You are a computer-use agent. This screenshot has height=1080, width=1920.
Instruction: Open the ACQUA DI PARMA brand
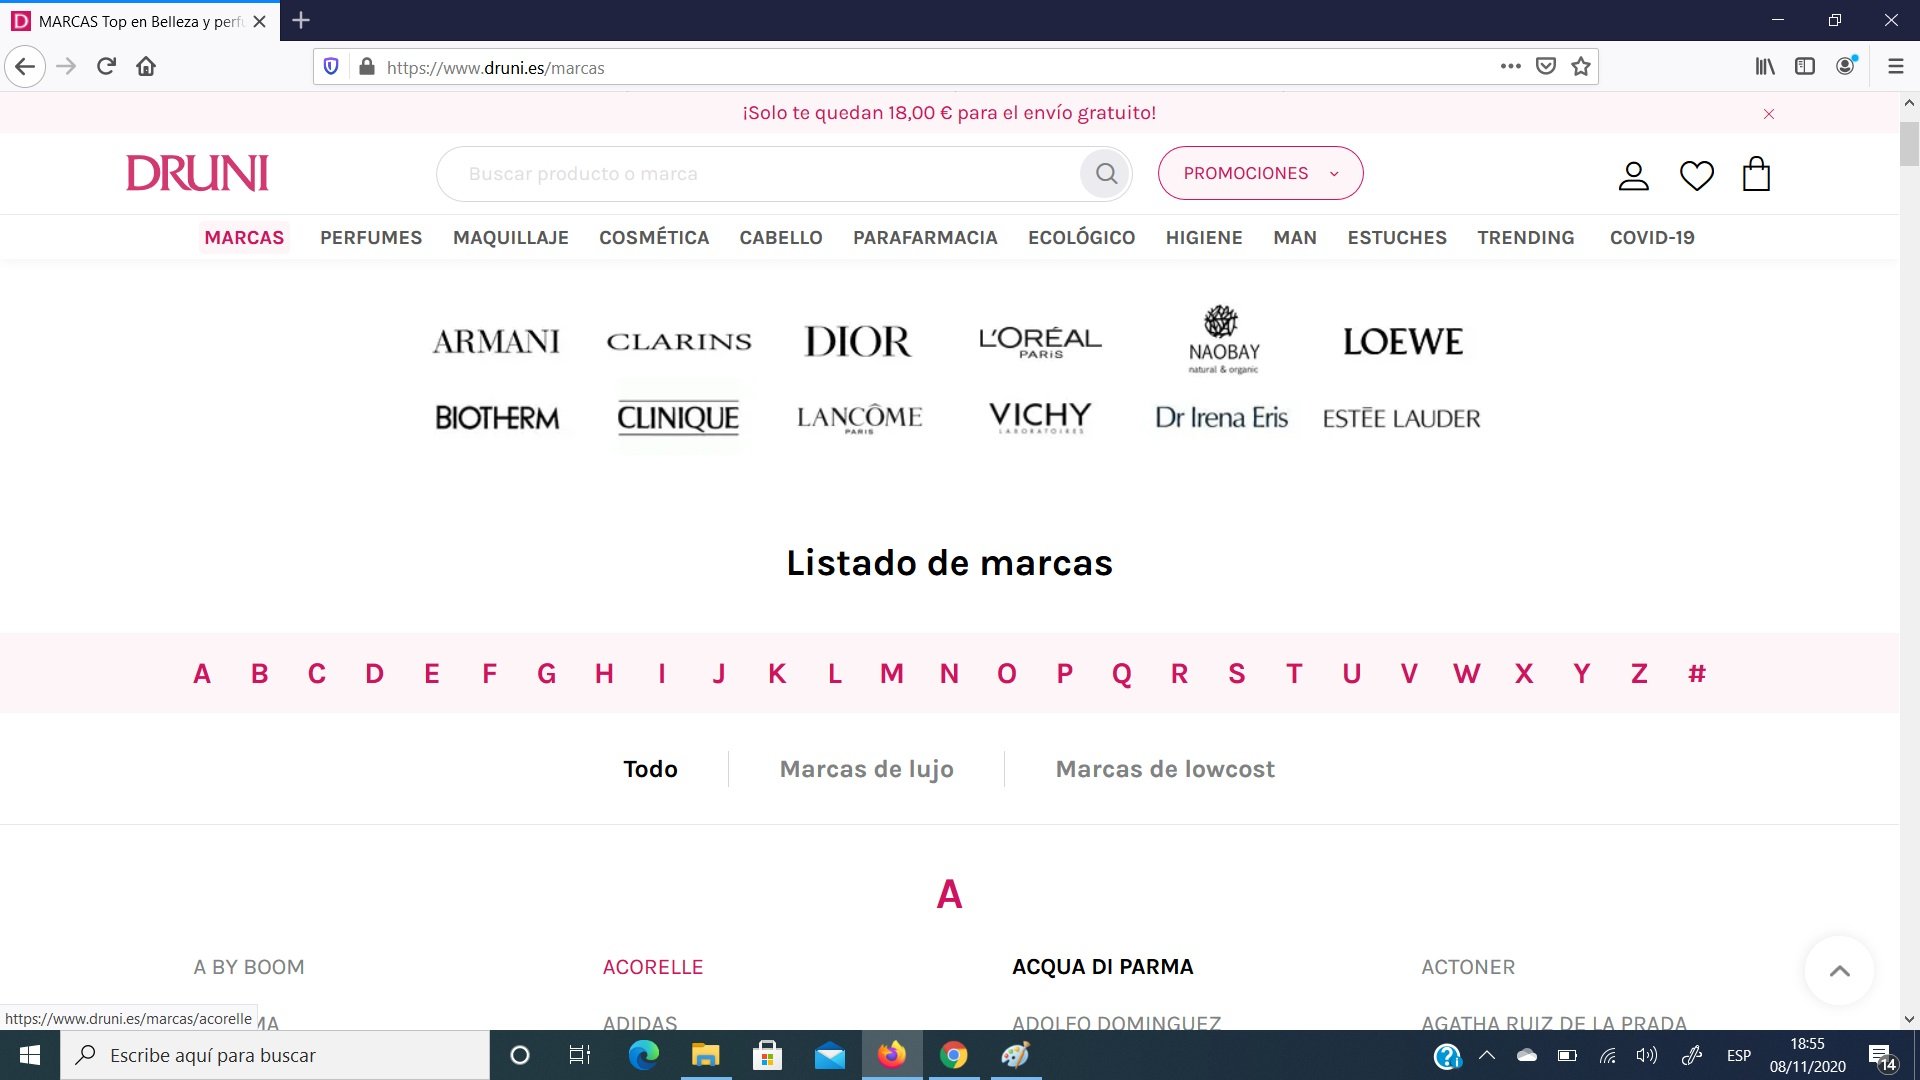pyautogui.click(x=1102, y=967)
